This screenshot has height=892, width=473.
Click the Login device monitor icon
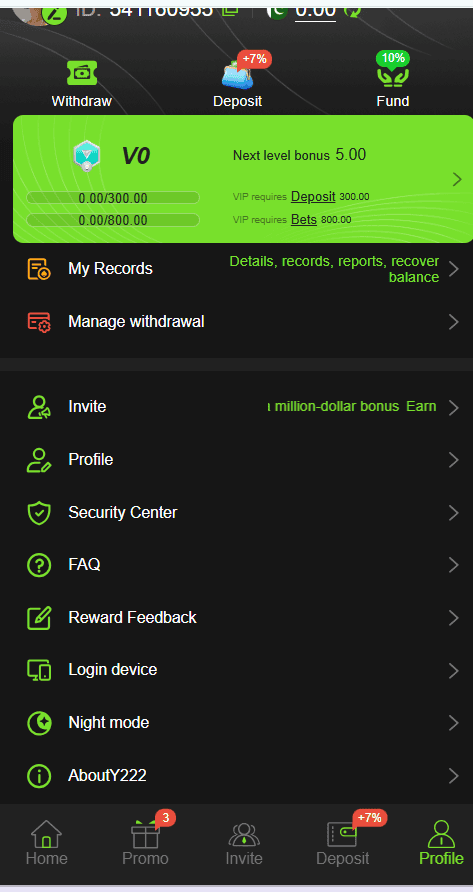pyautogui.click(x=39, y=670)
